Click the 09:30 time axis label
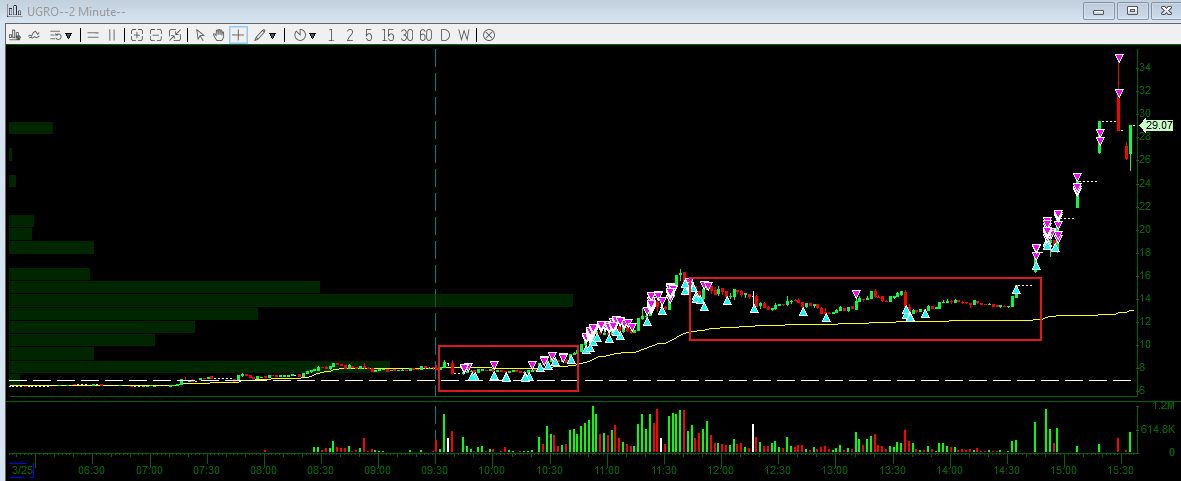The width and height of the screenshot is (1181, 481). [x=435, y=469]
